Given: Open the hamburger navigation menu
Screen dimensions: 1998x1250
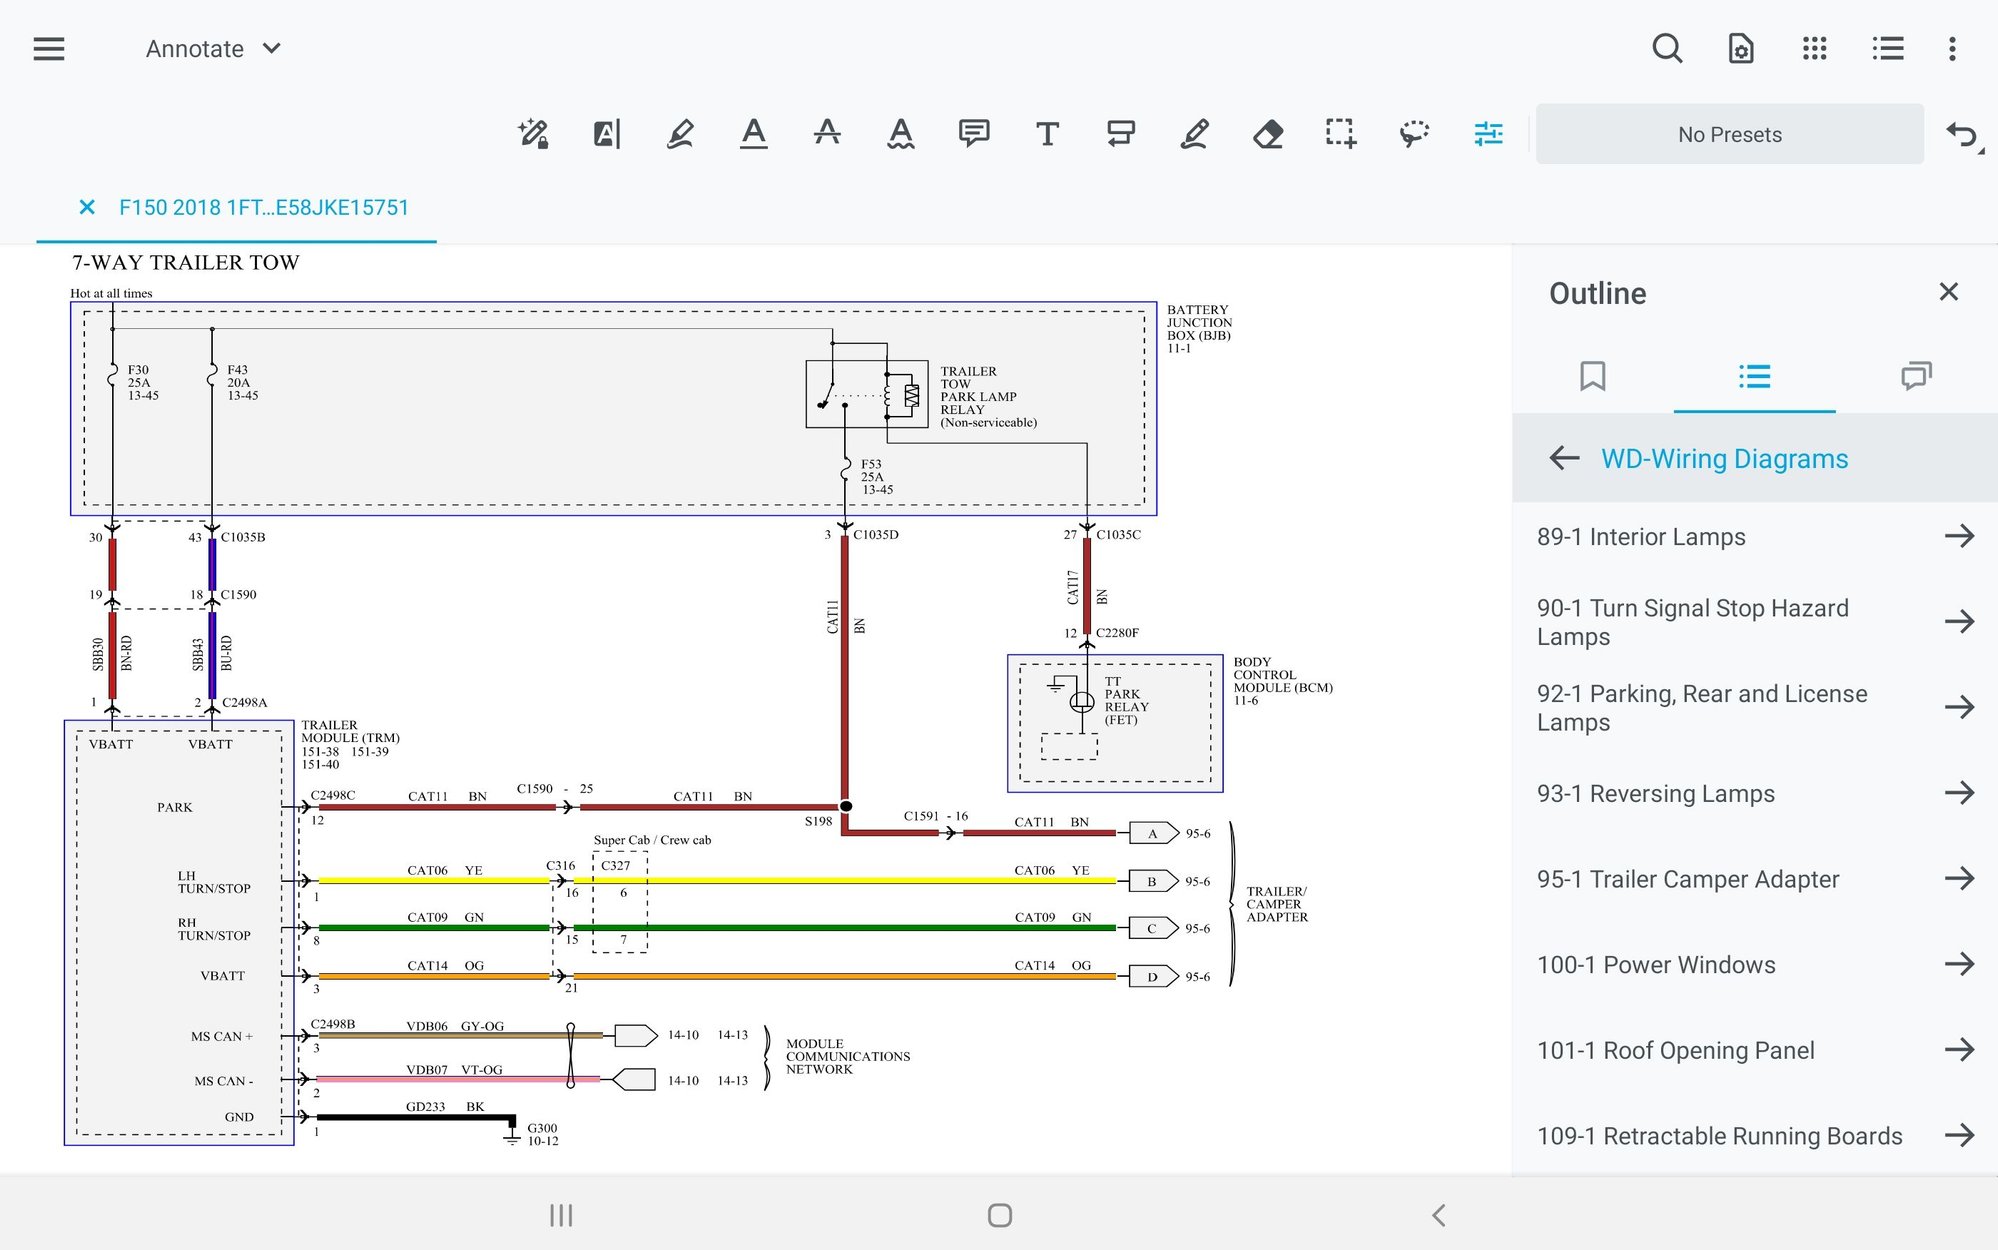Looking at the screenshot, I should 49,48.
